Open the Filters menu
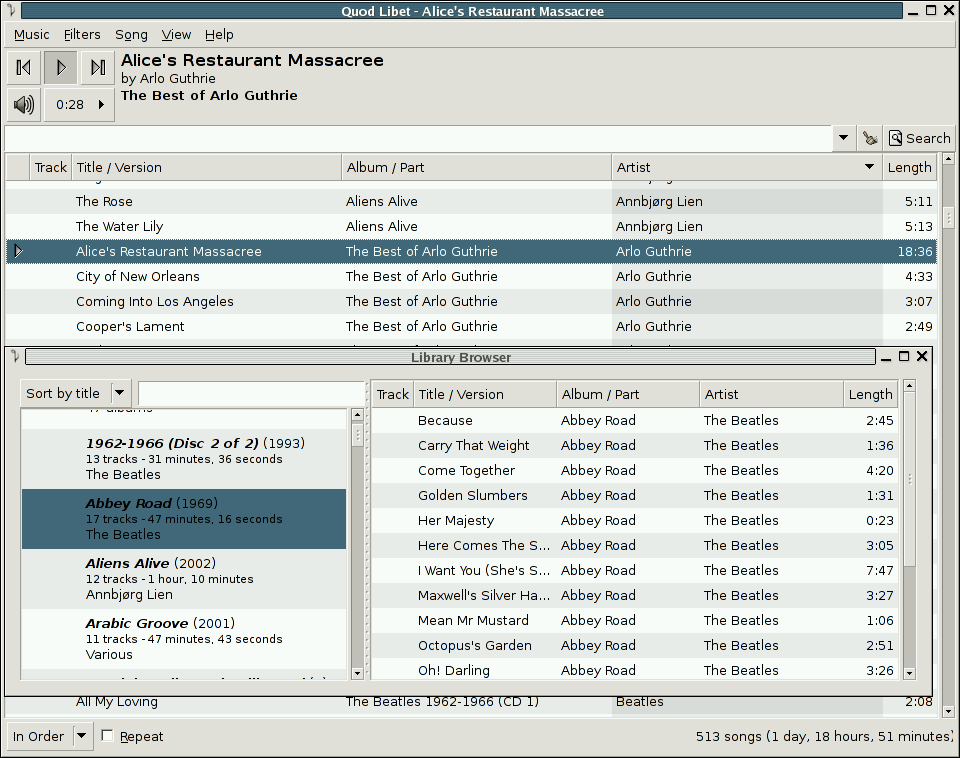Image resolution: width=960 pixels, height=758 pixels. point(82,34)
